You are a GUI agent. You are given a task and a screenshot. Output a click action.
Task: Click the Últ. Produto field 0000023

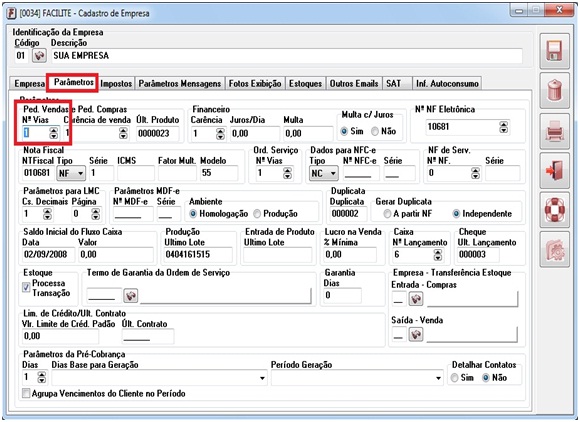click(158, 134)
